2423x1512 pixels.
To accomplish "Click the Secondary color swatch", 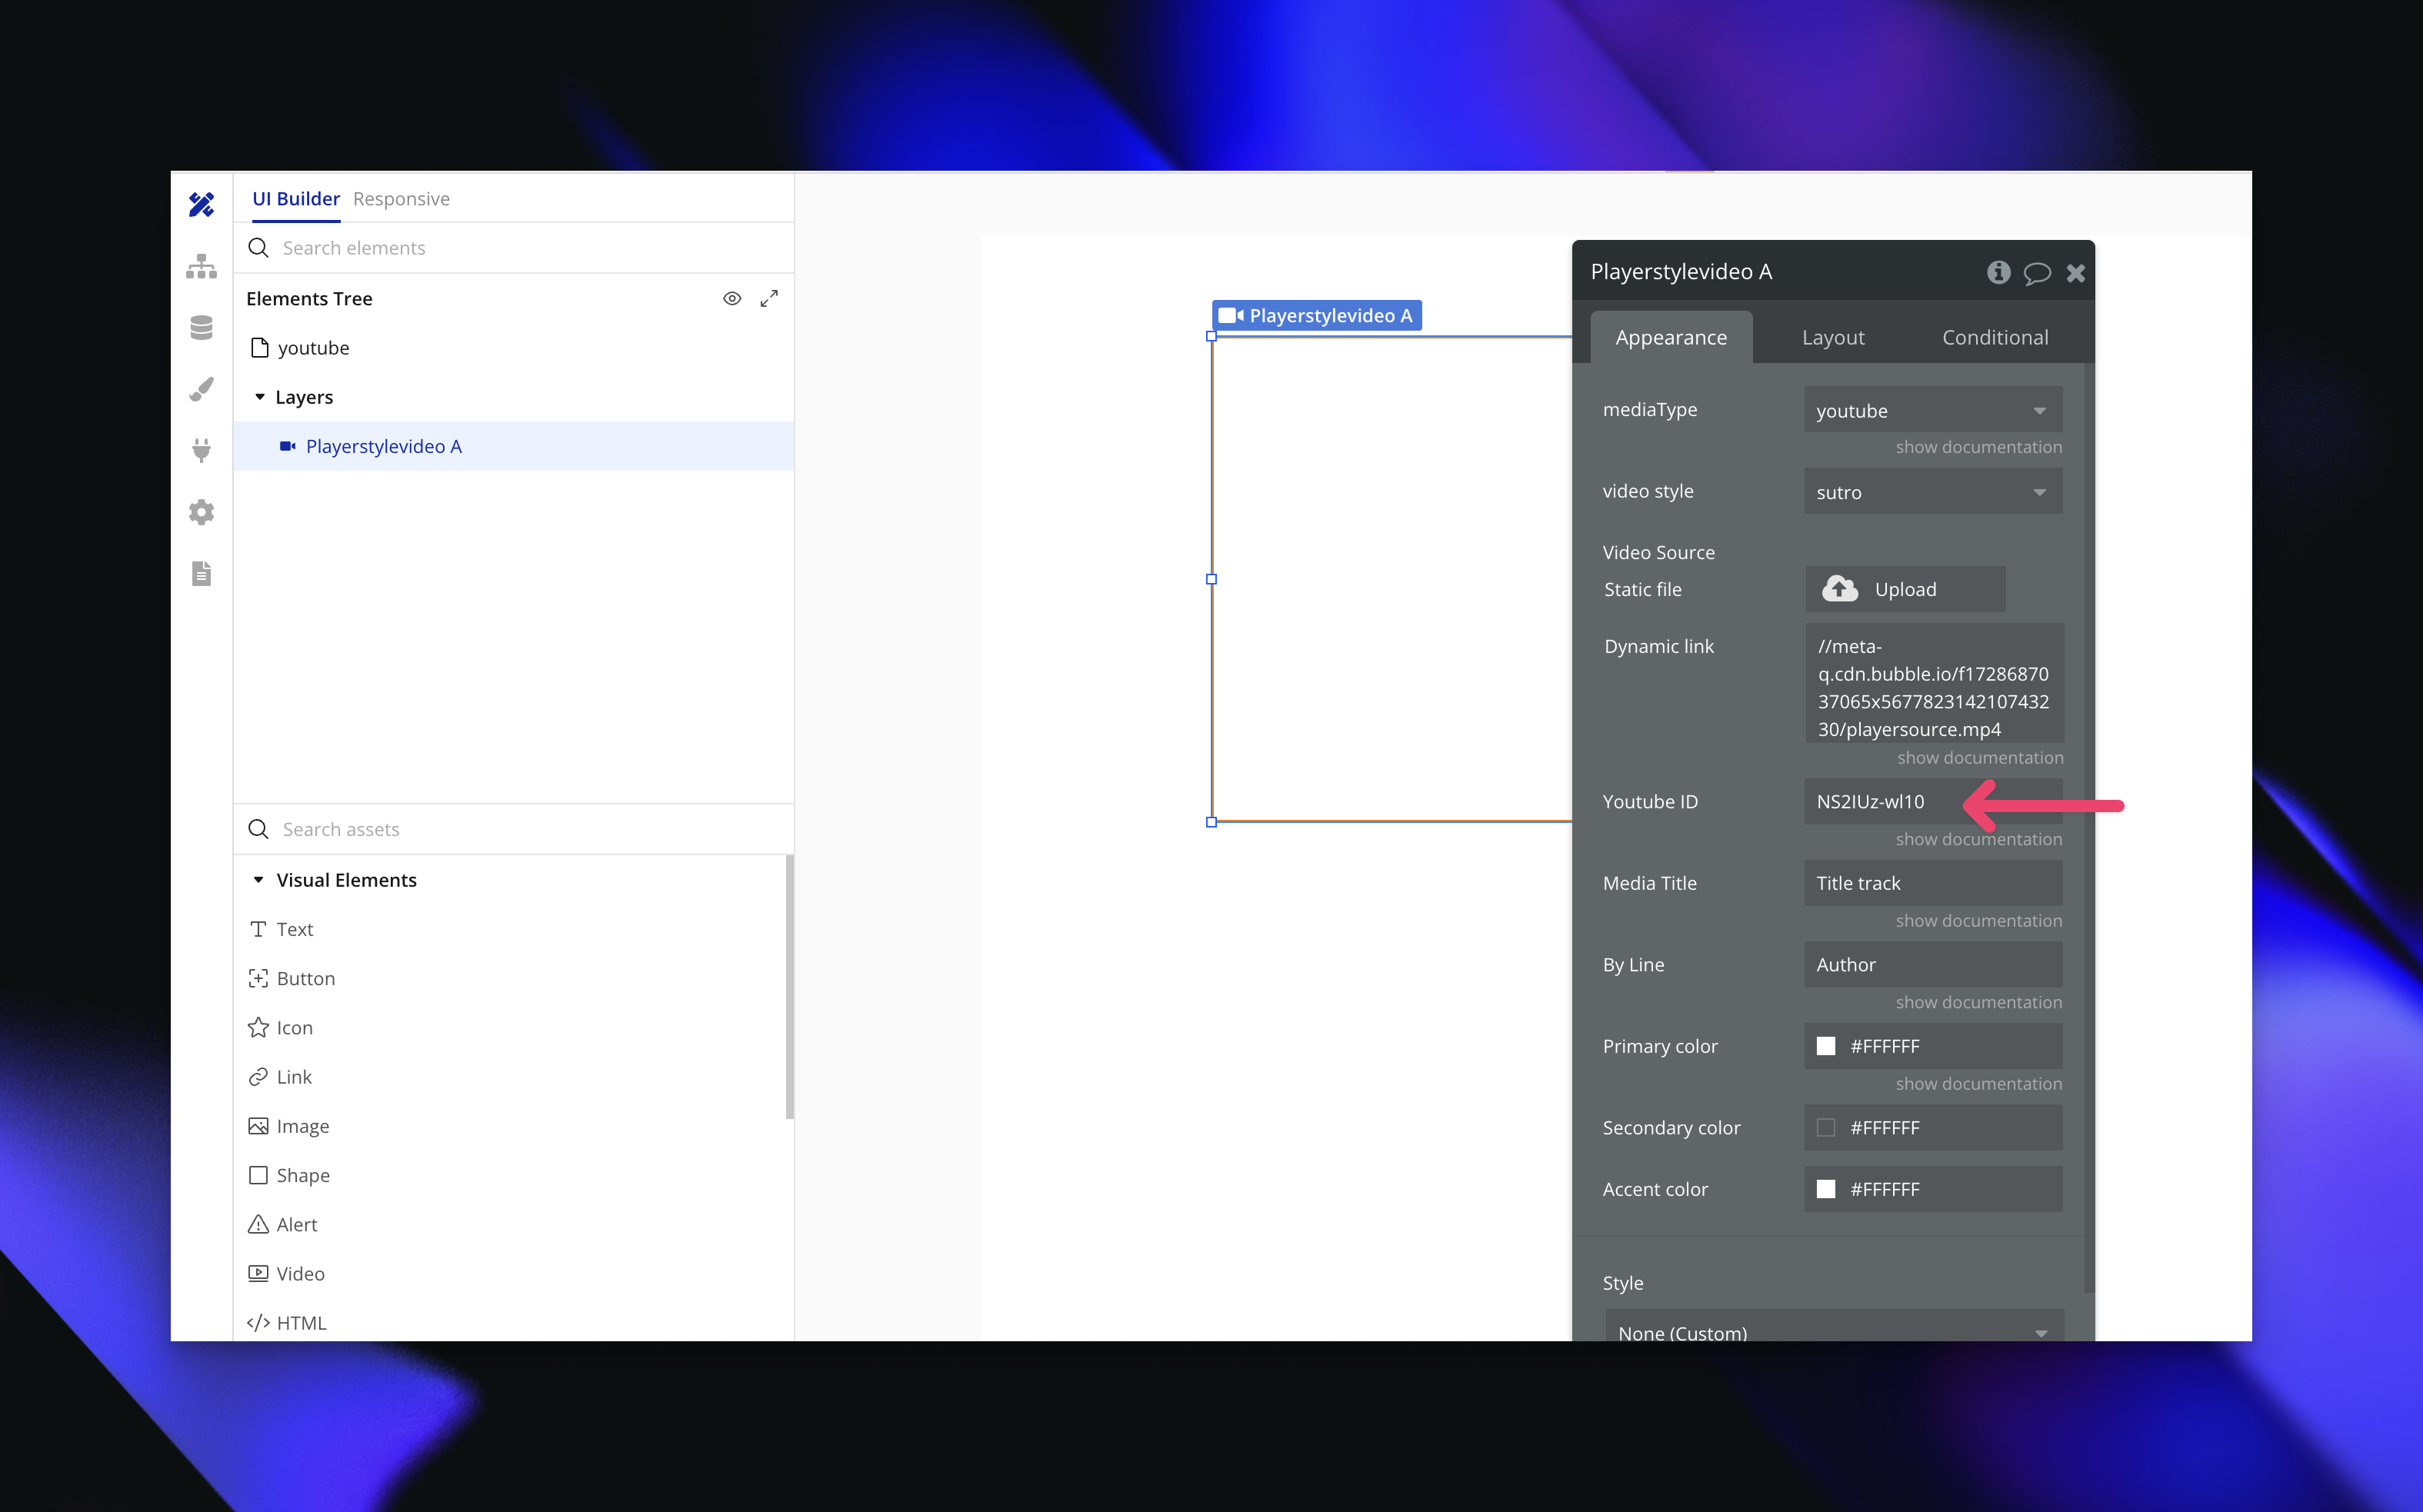I will click(1826, 1128).
